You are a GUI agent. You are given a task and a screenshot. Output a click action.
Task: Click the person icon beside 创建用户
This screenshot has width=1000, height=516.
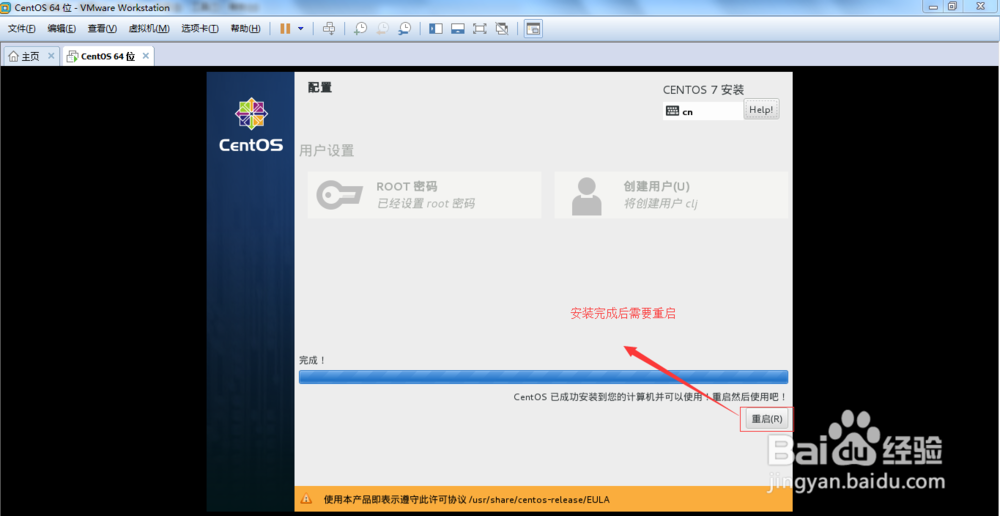click(587, 196)
